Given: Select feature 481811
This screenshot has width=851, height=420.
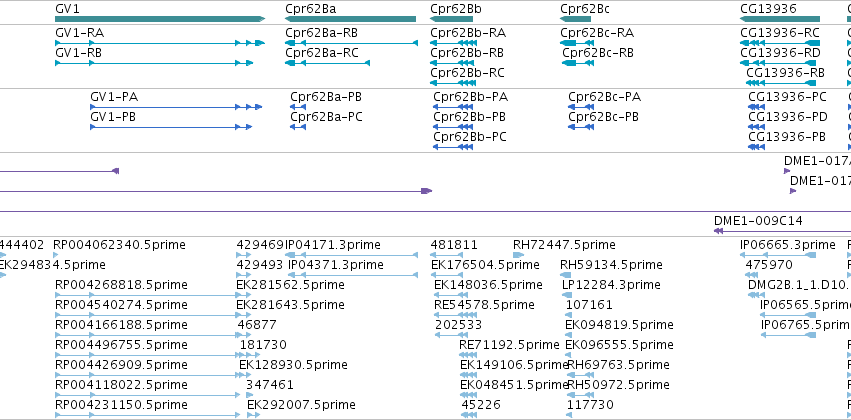Looking at the screenshot, I should coord(454,245).
